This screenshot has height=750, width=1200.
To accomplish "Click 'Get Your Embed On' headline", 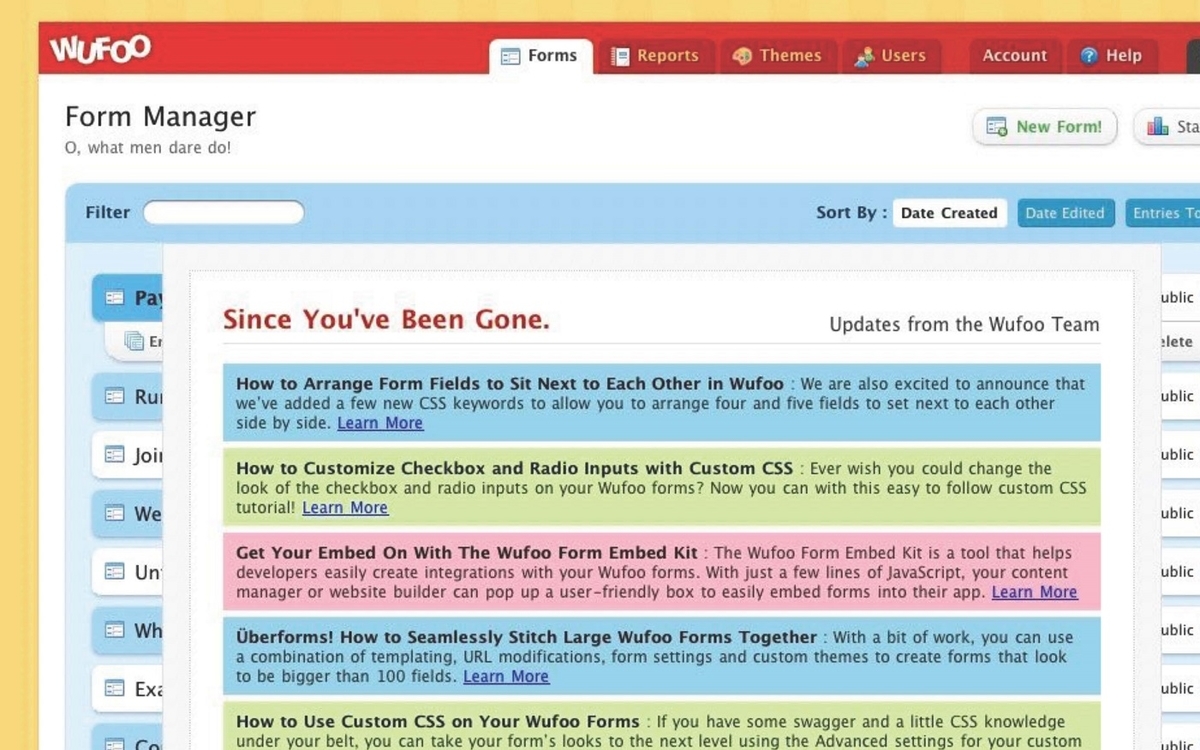I will [466, 553].
